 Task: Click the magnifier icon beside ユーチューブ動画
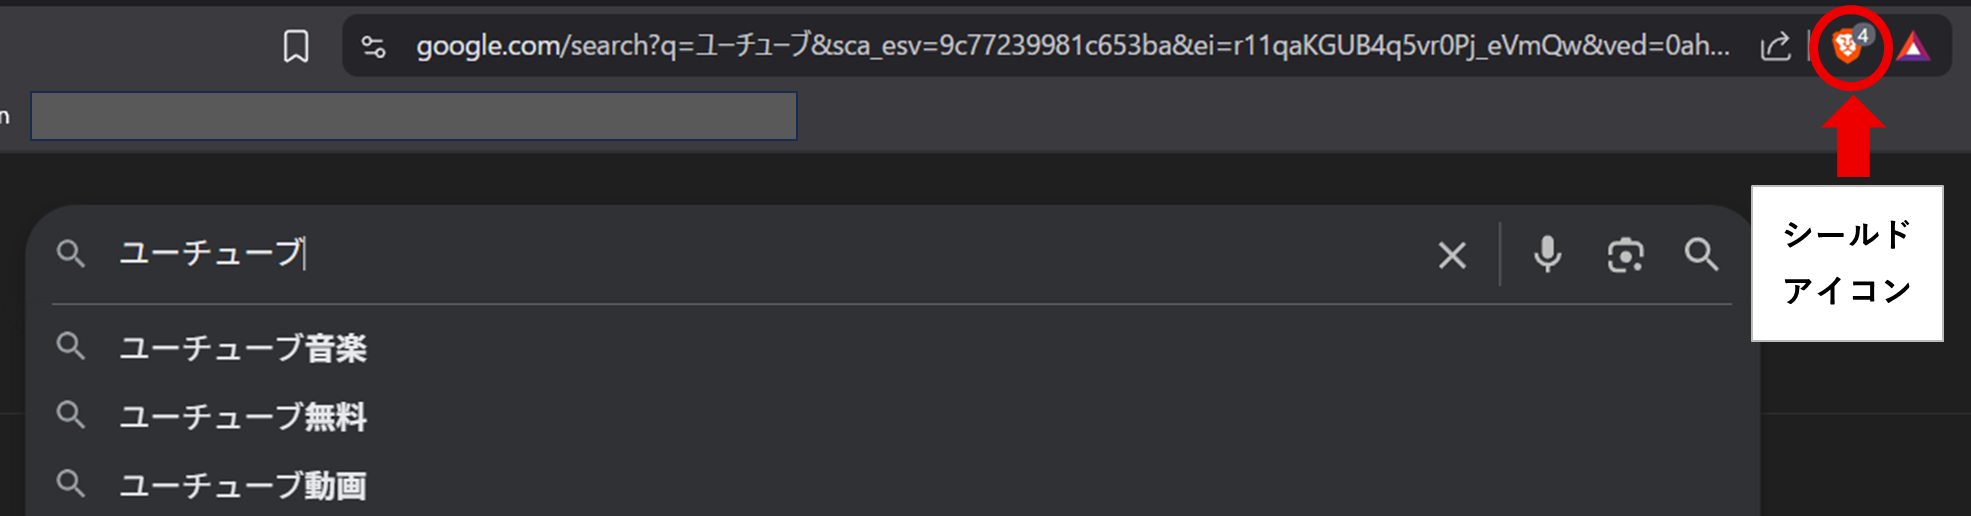coord(70,483)
